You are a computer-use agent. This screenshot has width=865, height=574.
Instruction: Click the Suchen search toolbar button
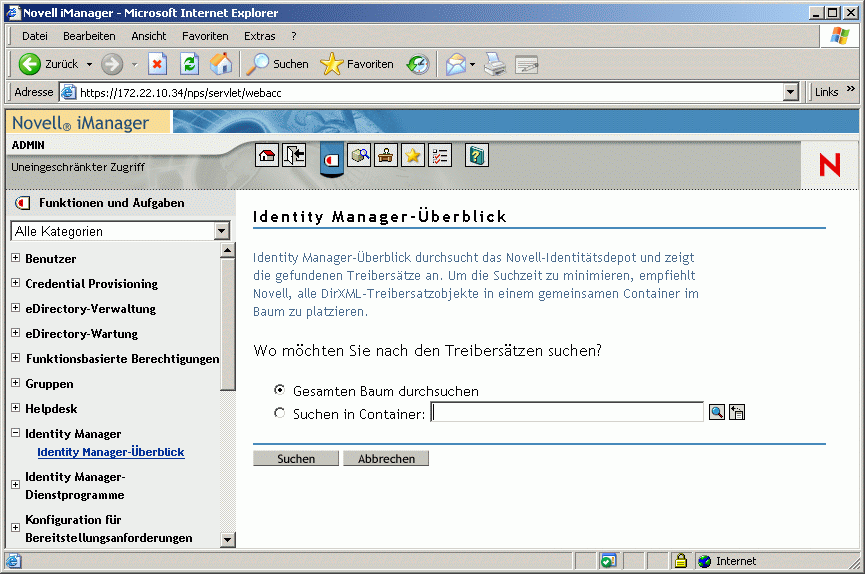click(x=277, y=64)
